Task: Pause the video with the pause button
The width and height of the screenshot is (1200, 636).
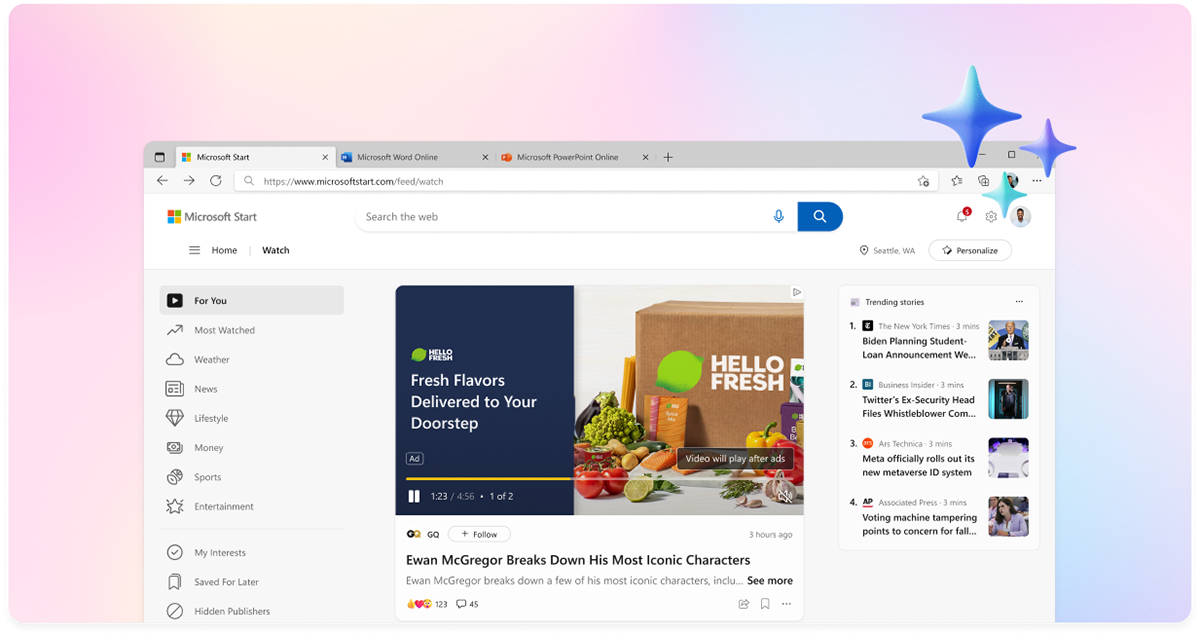Action: pyautogui.click(x=414, y=496)
